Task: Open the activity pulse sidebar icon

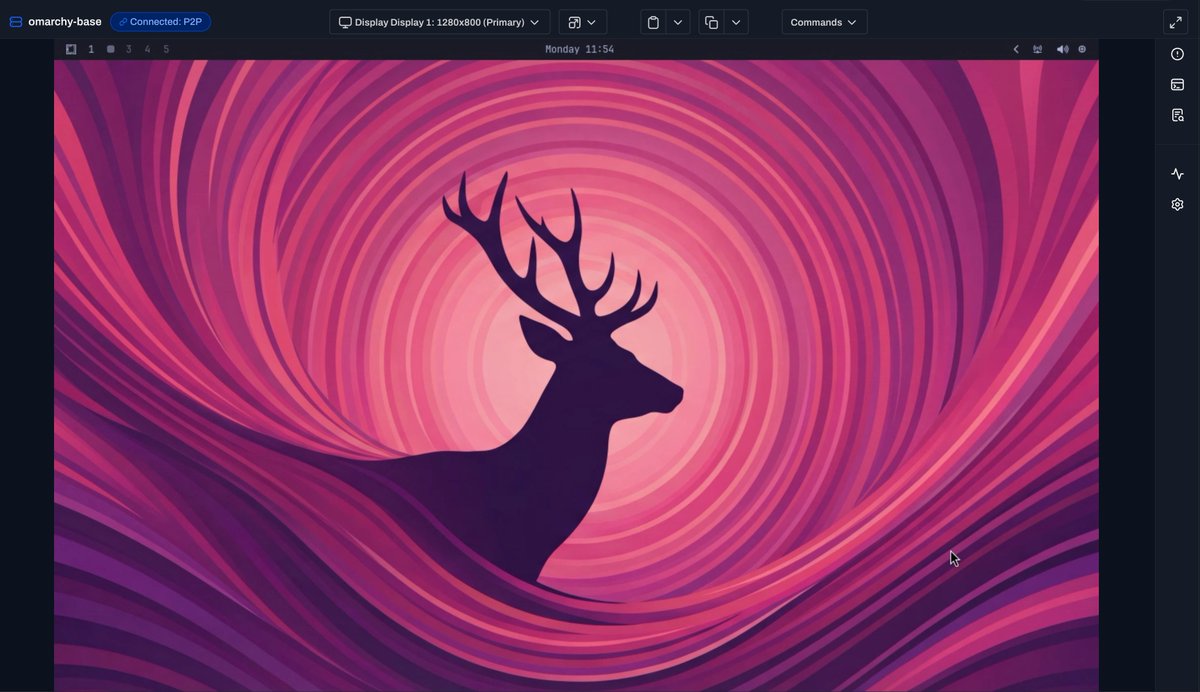Action: [1177, 174]
